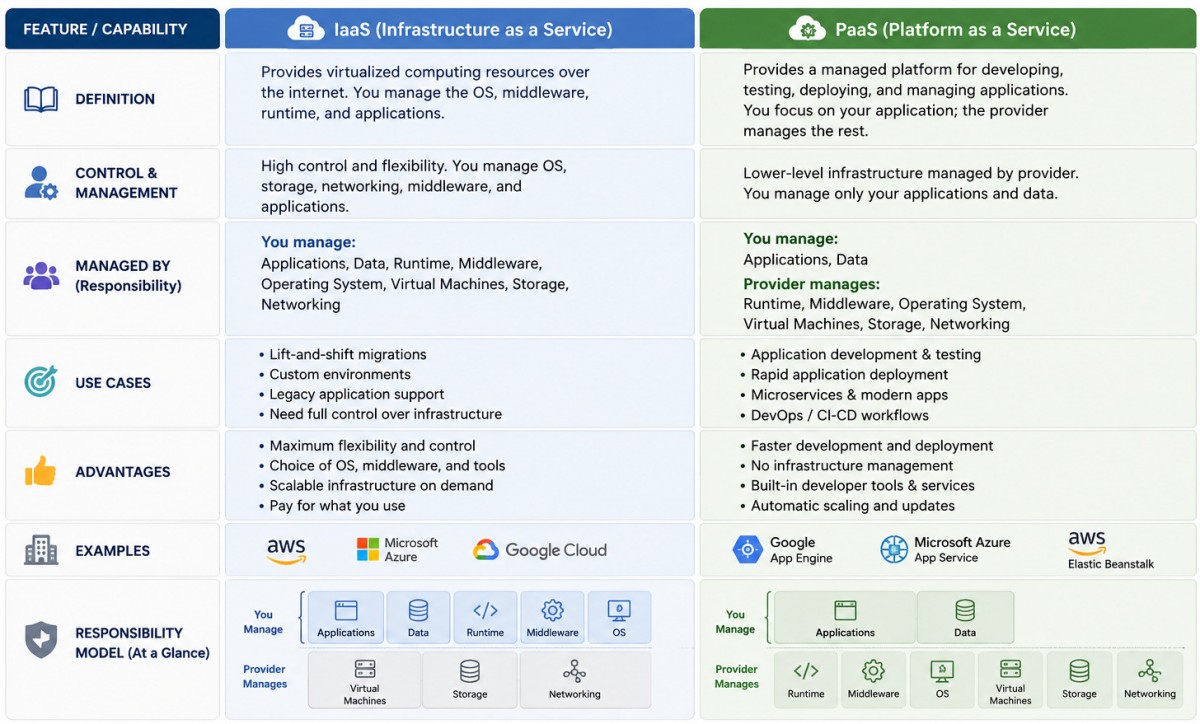Image resolution: width=1200 pixels, height=724 pixels.
Task: Select the PaaS OS tile
Action: point(942,680)
